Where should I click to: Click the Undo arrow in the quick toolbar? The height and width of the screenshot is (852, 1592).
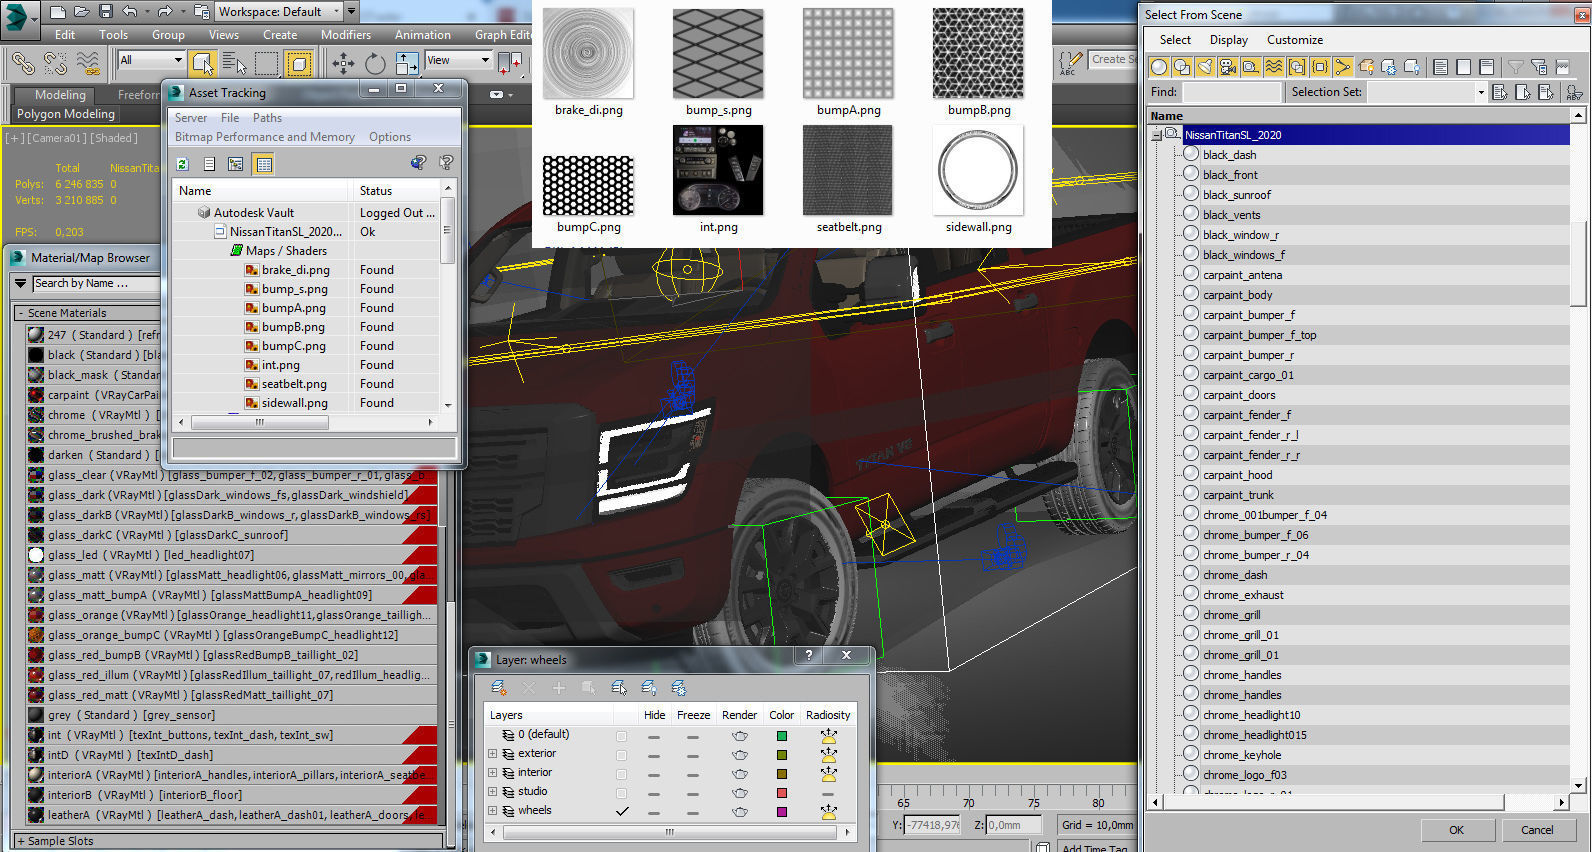(130, 12)
